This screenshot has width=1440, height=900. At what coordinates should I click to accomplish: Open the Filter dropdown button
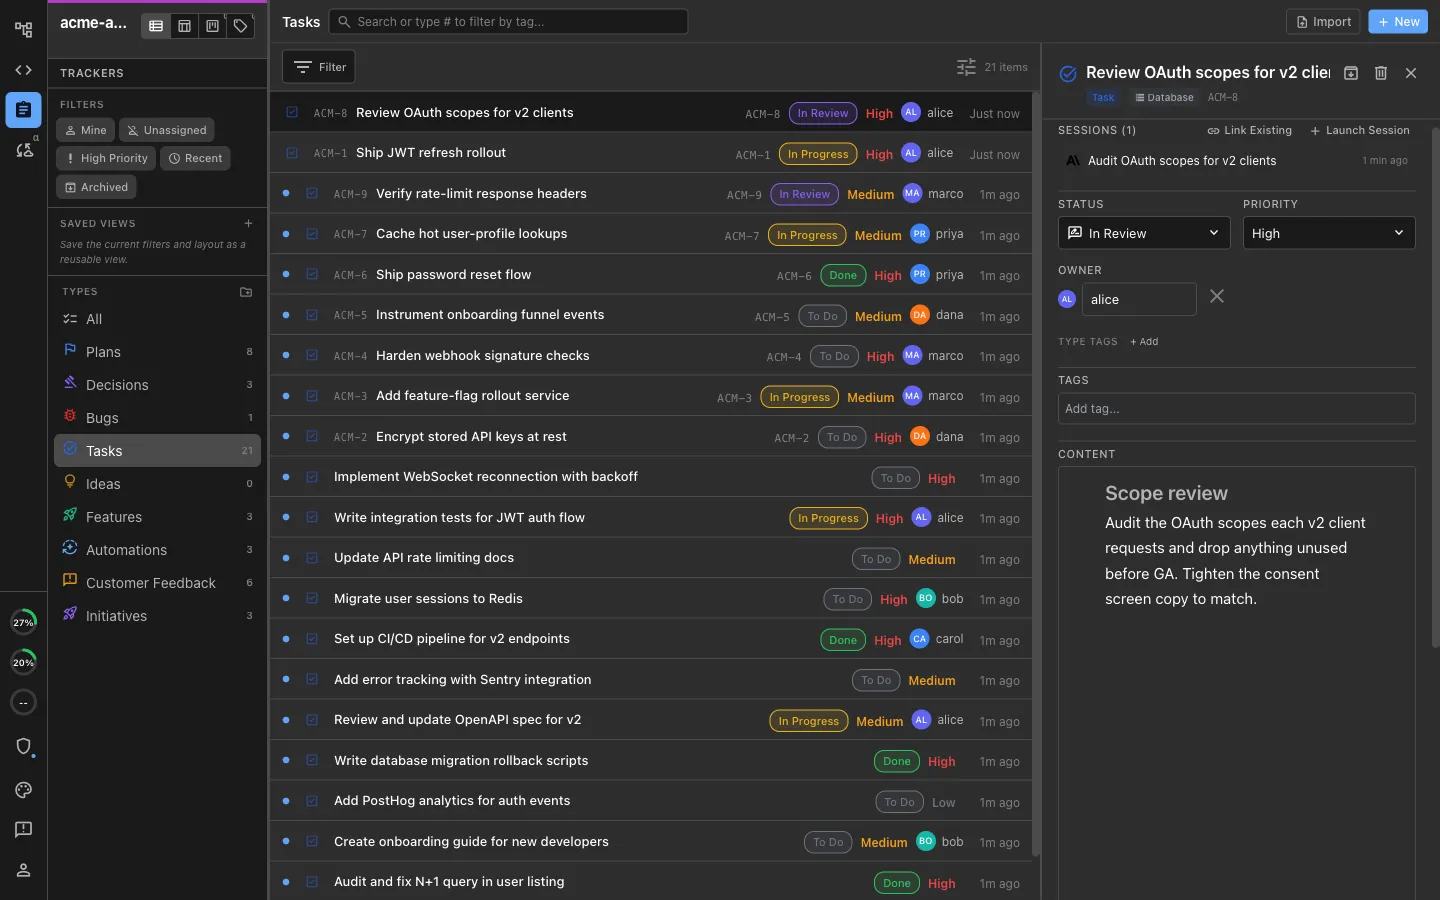pyautogui.click(x=319, y=67)
